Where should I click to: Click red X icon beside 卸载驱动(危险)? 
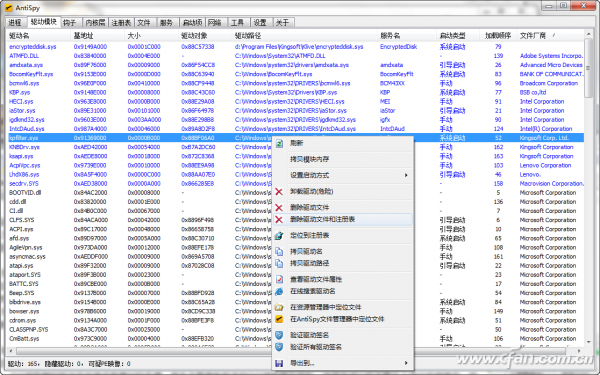[279, 192]
